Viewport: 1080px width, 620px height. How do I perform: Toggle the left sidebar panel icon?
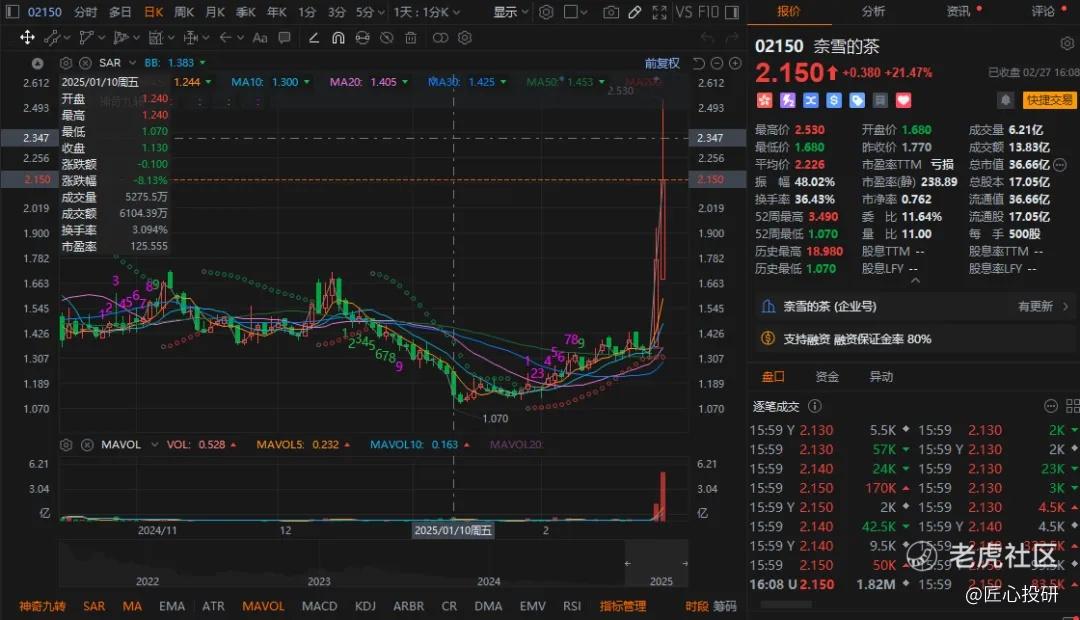click(x=12, y=12)
